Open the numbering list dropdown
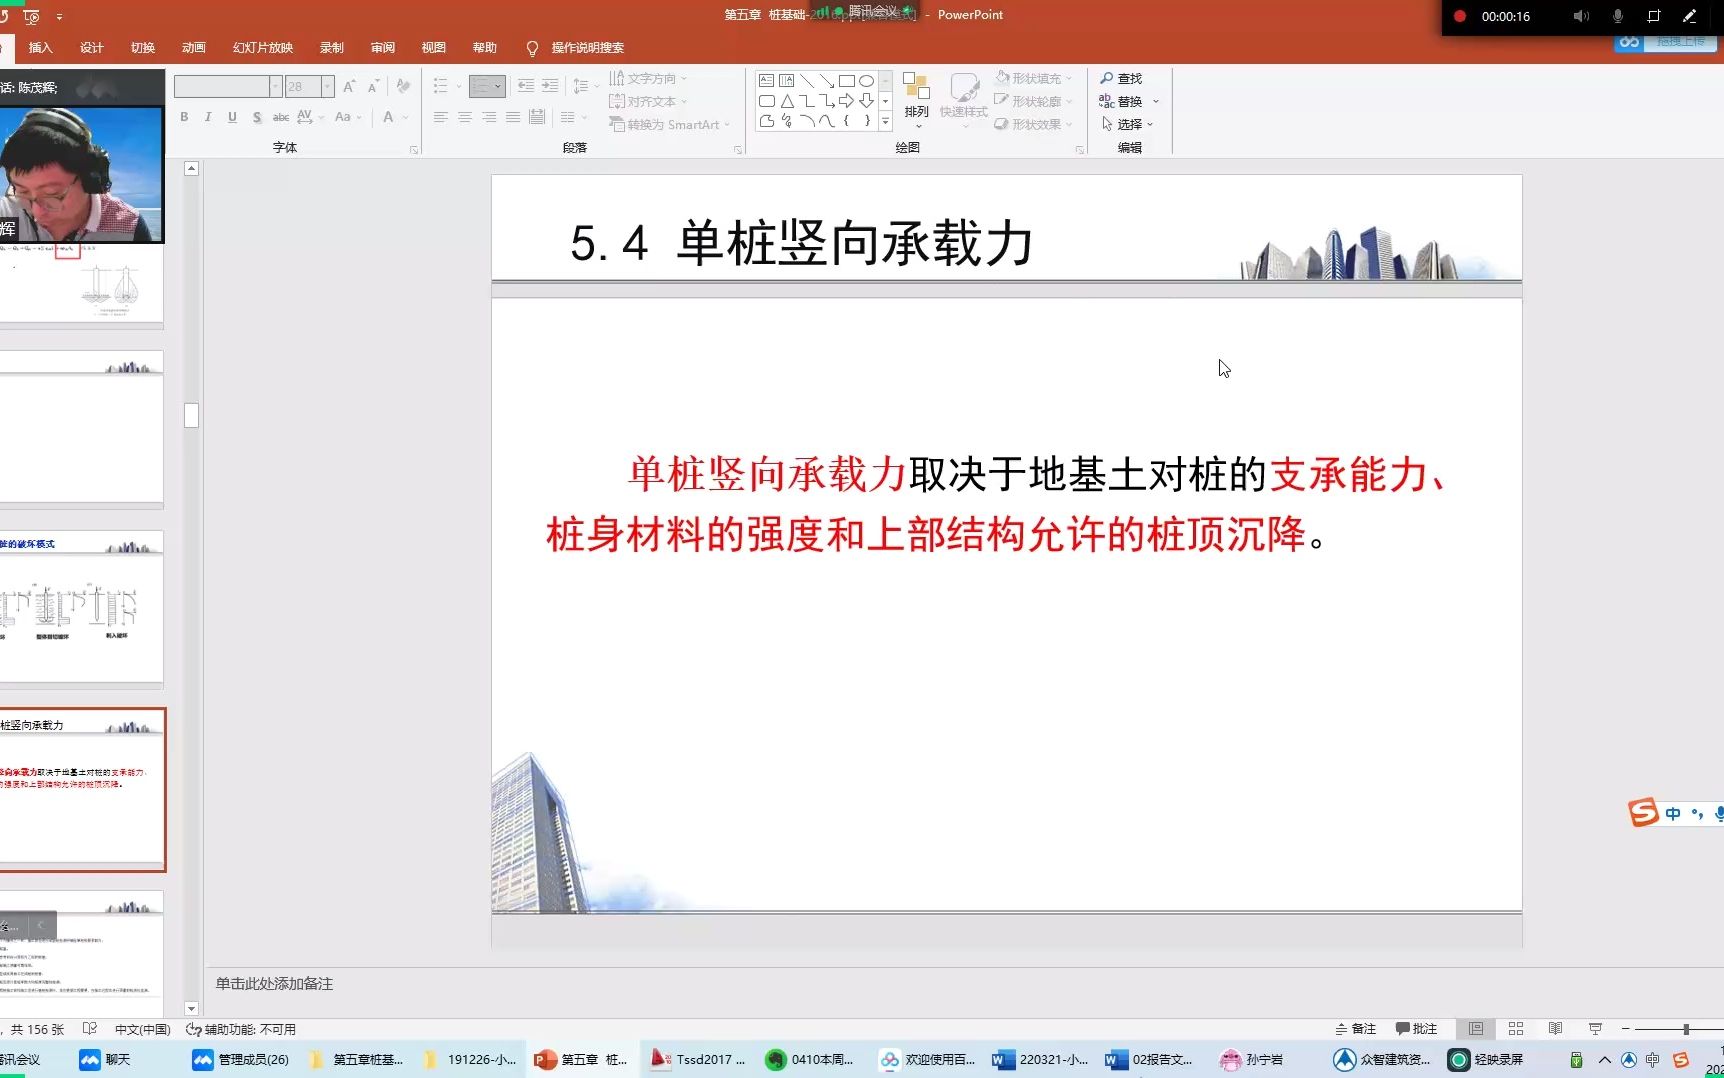Image resolution: width=1724 pixels, height=1078 pixels. click(x=498, y=86)
